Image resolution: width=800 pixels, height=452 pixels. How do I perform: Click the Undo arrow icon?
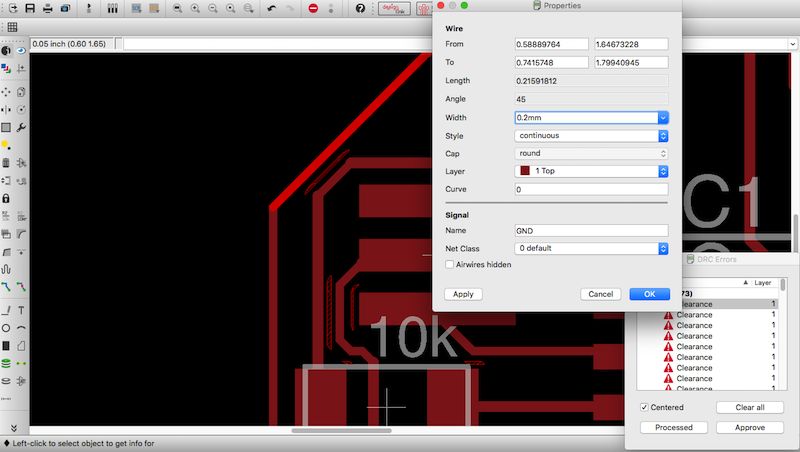coord(271,8)
